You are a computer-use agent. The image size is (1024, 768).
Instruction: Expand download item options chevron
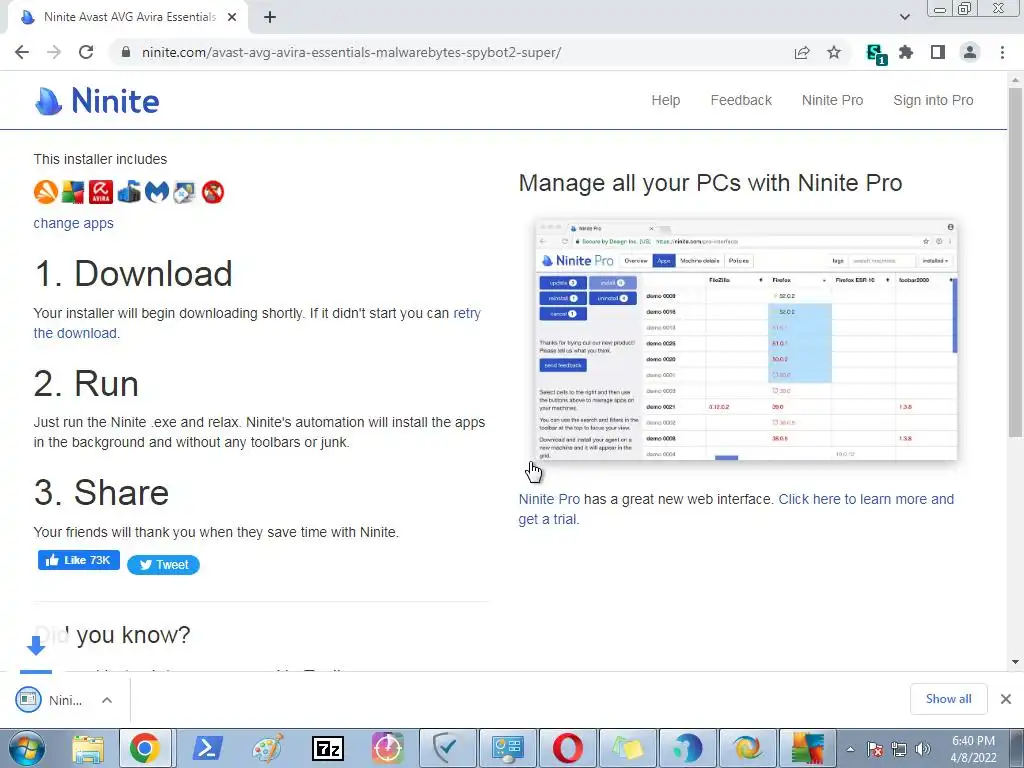107,700
